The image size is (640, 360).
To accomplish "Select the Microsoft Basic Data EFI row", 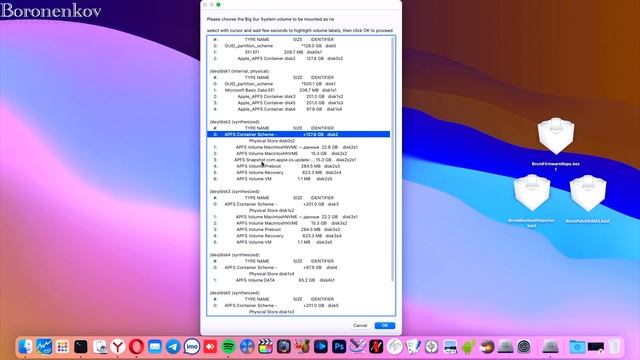I will [x=298, y=90].
